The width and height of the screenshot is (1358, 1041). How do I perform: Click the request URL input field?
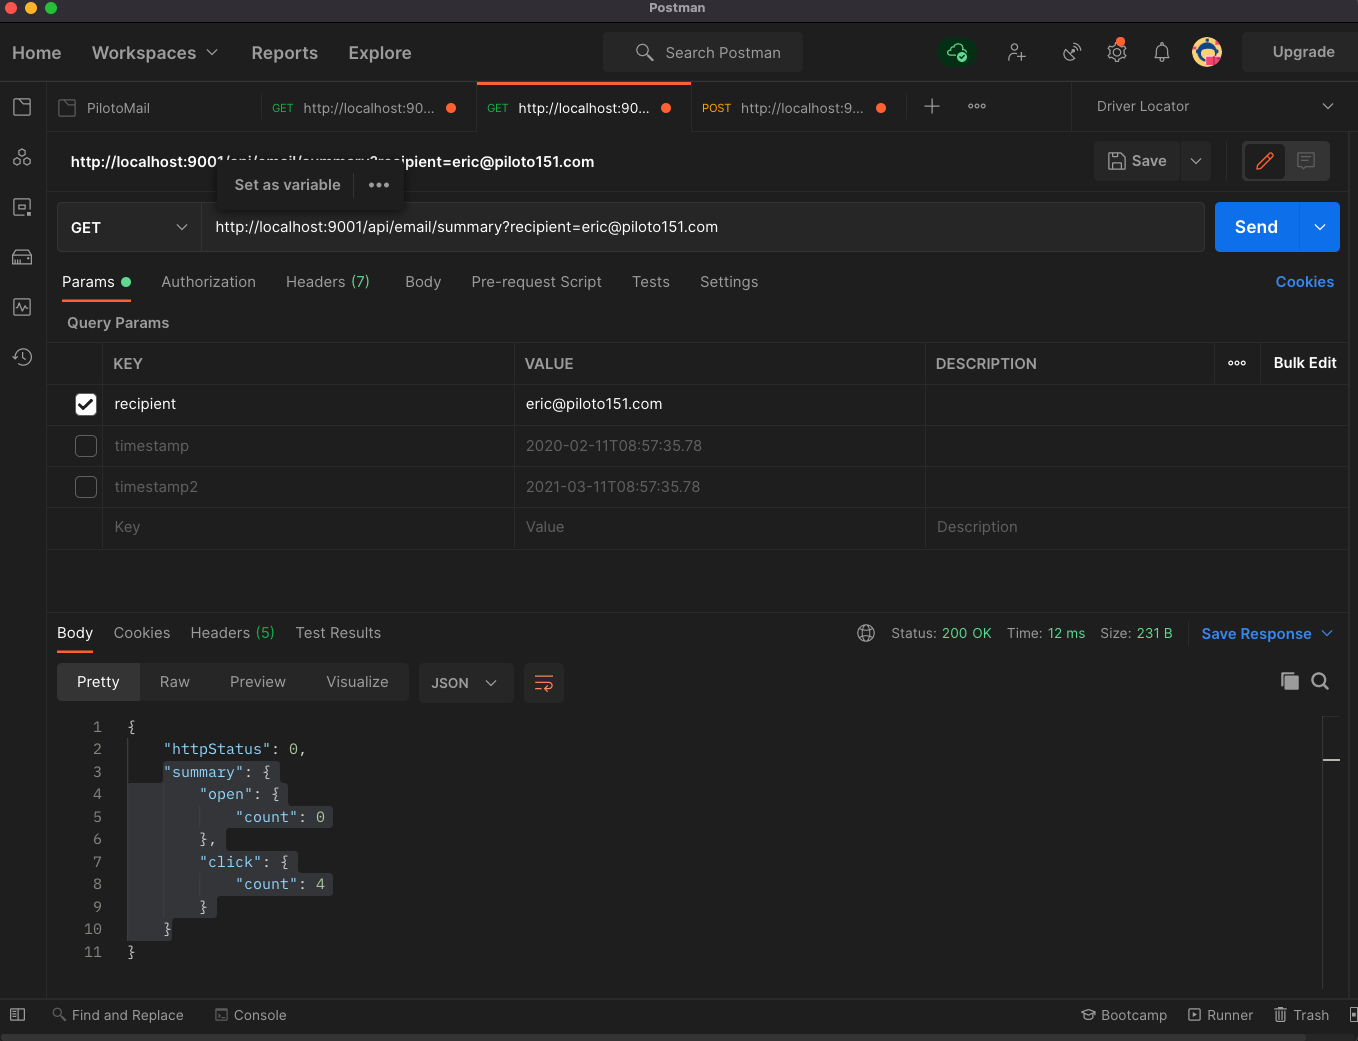coord(703,227)
